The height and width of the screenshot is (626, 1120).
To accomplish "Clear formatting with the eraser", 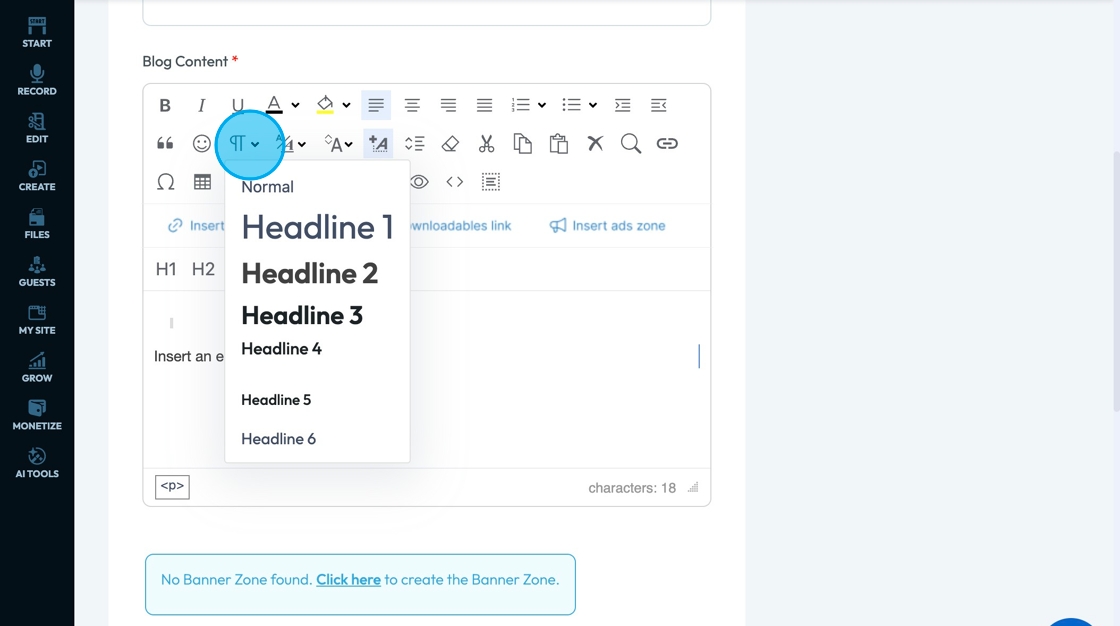I will 450,144.
